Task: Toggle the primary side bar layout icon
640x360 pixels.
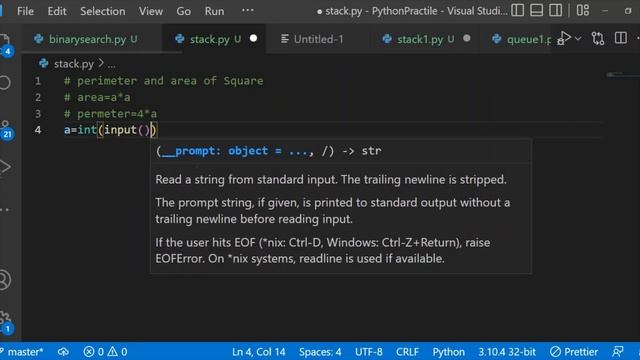Action: (518, 10)
